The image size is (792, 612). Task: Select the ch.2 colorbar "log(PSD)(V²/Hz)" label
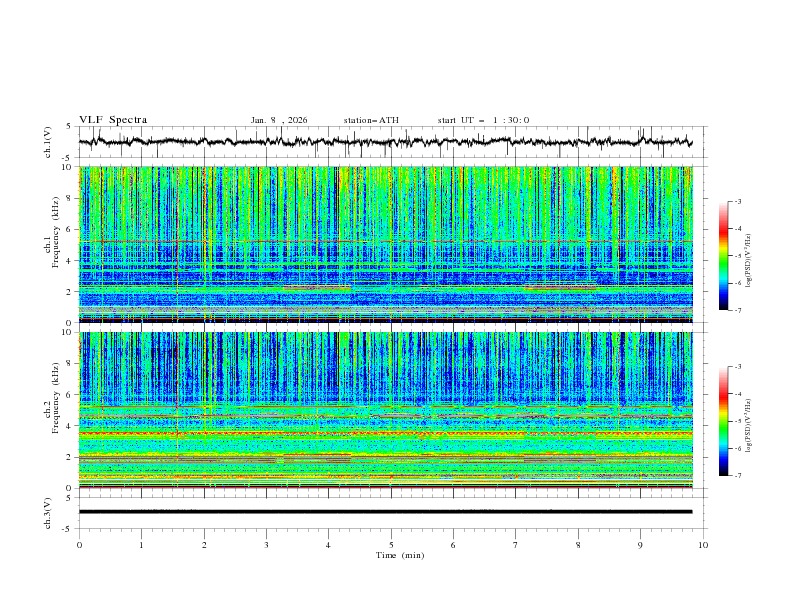click(x=749, y=425)
